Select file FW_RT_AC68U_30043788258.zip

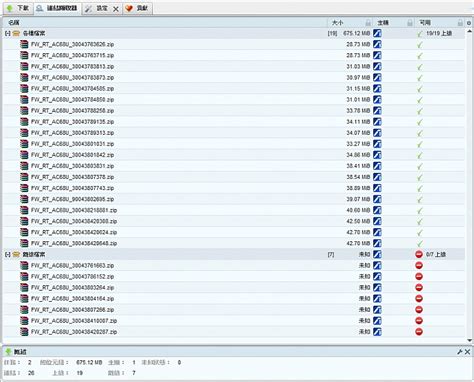73,111
